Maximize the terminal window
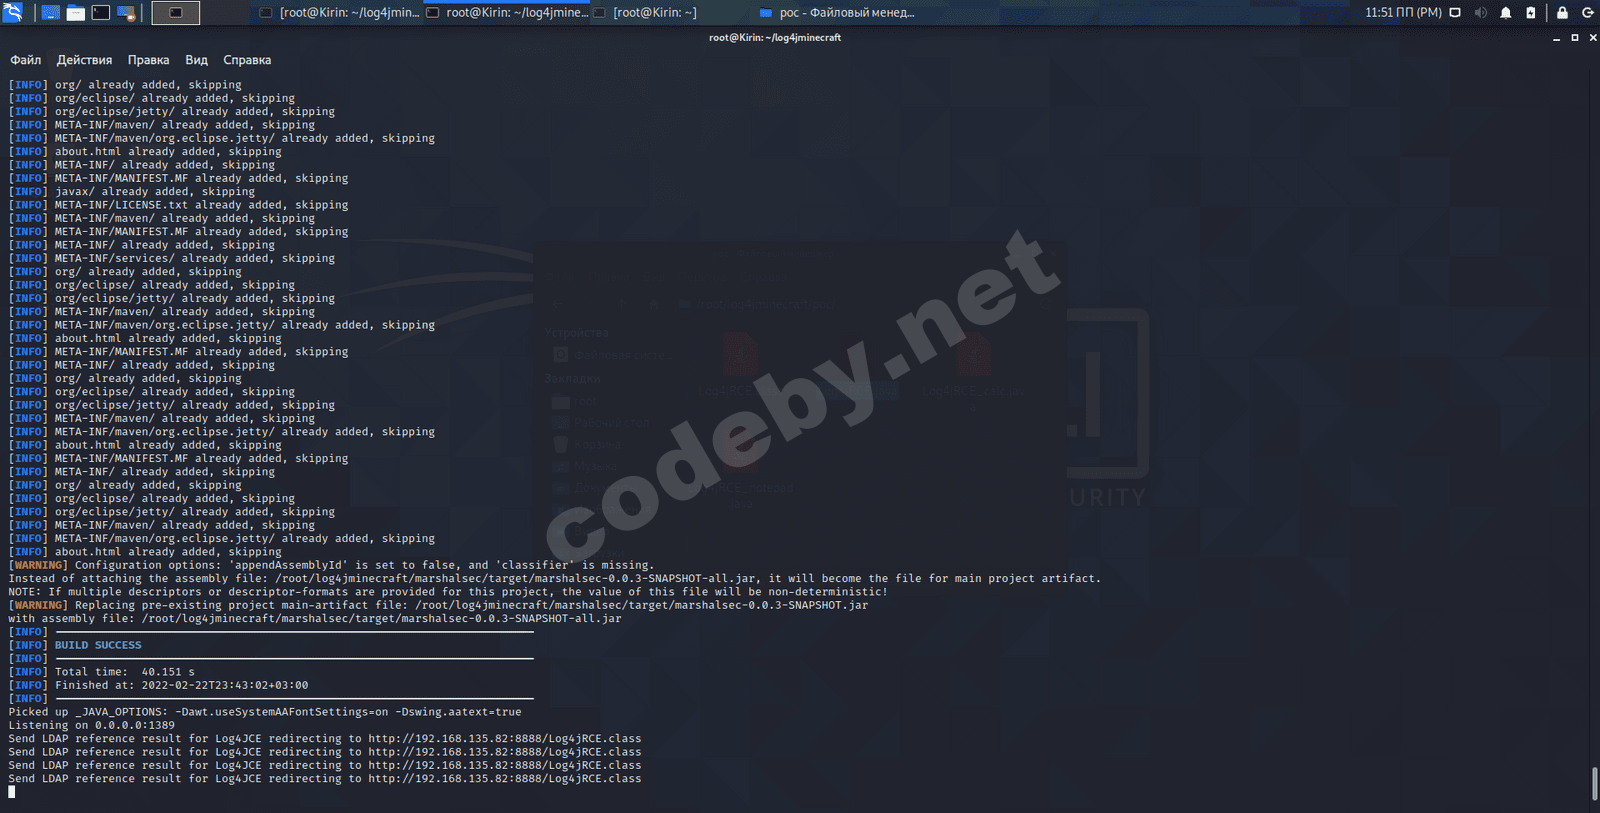 pyautogui.click(x=1575, y=38)
